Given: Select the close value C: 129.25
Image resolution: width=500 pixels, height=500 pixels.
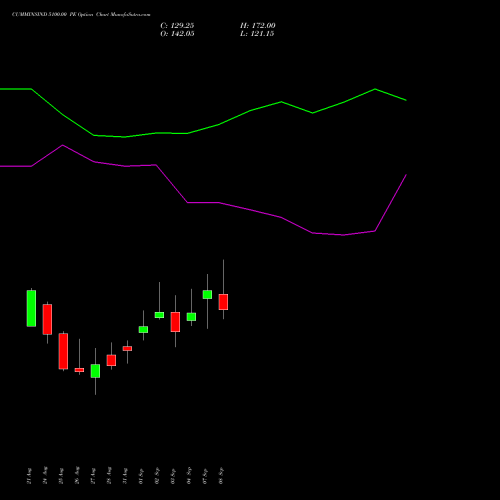Looking at the screenshot, I should pyautogui.click(x=177, y=26).
